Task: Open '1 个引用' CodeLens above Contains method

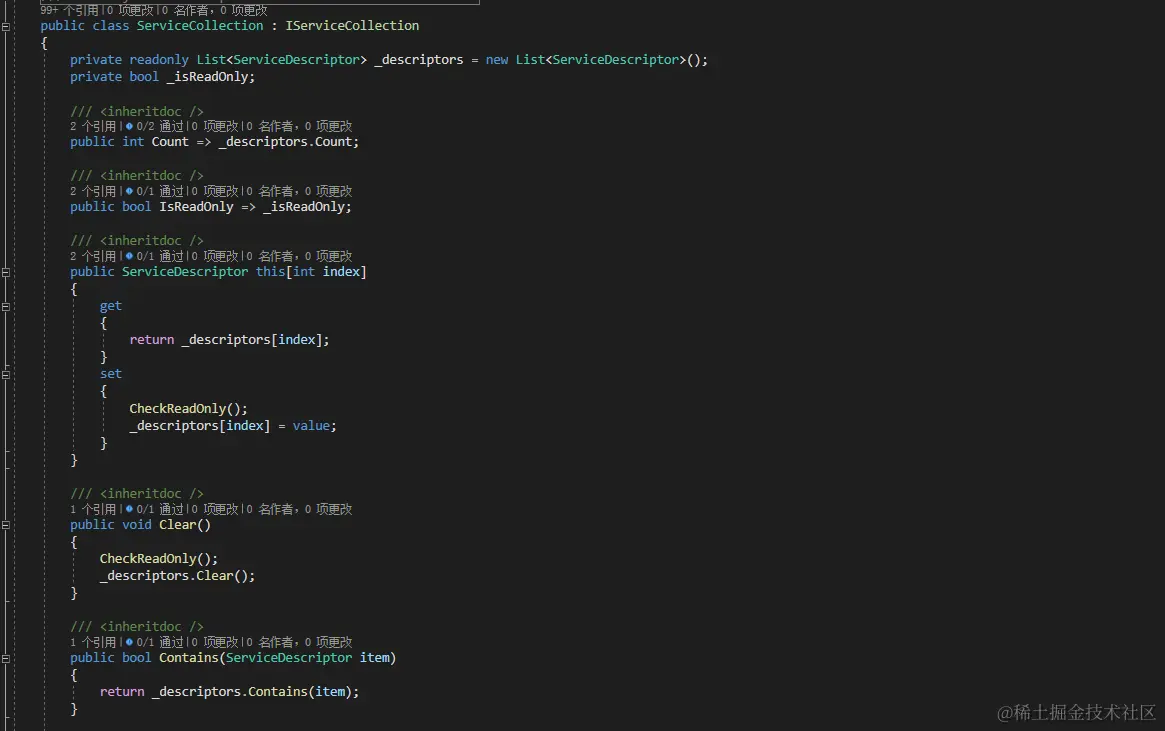Action: [x=93, y=642]
